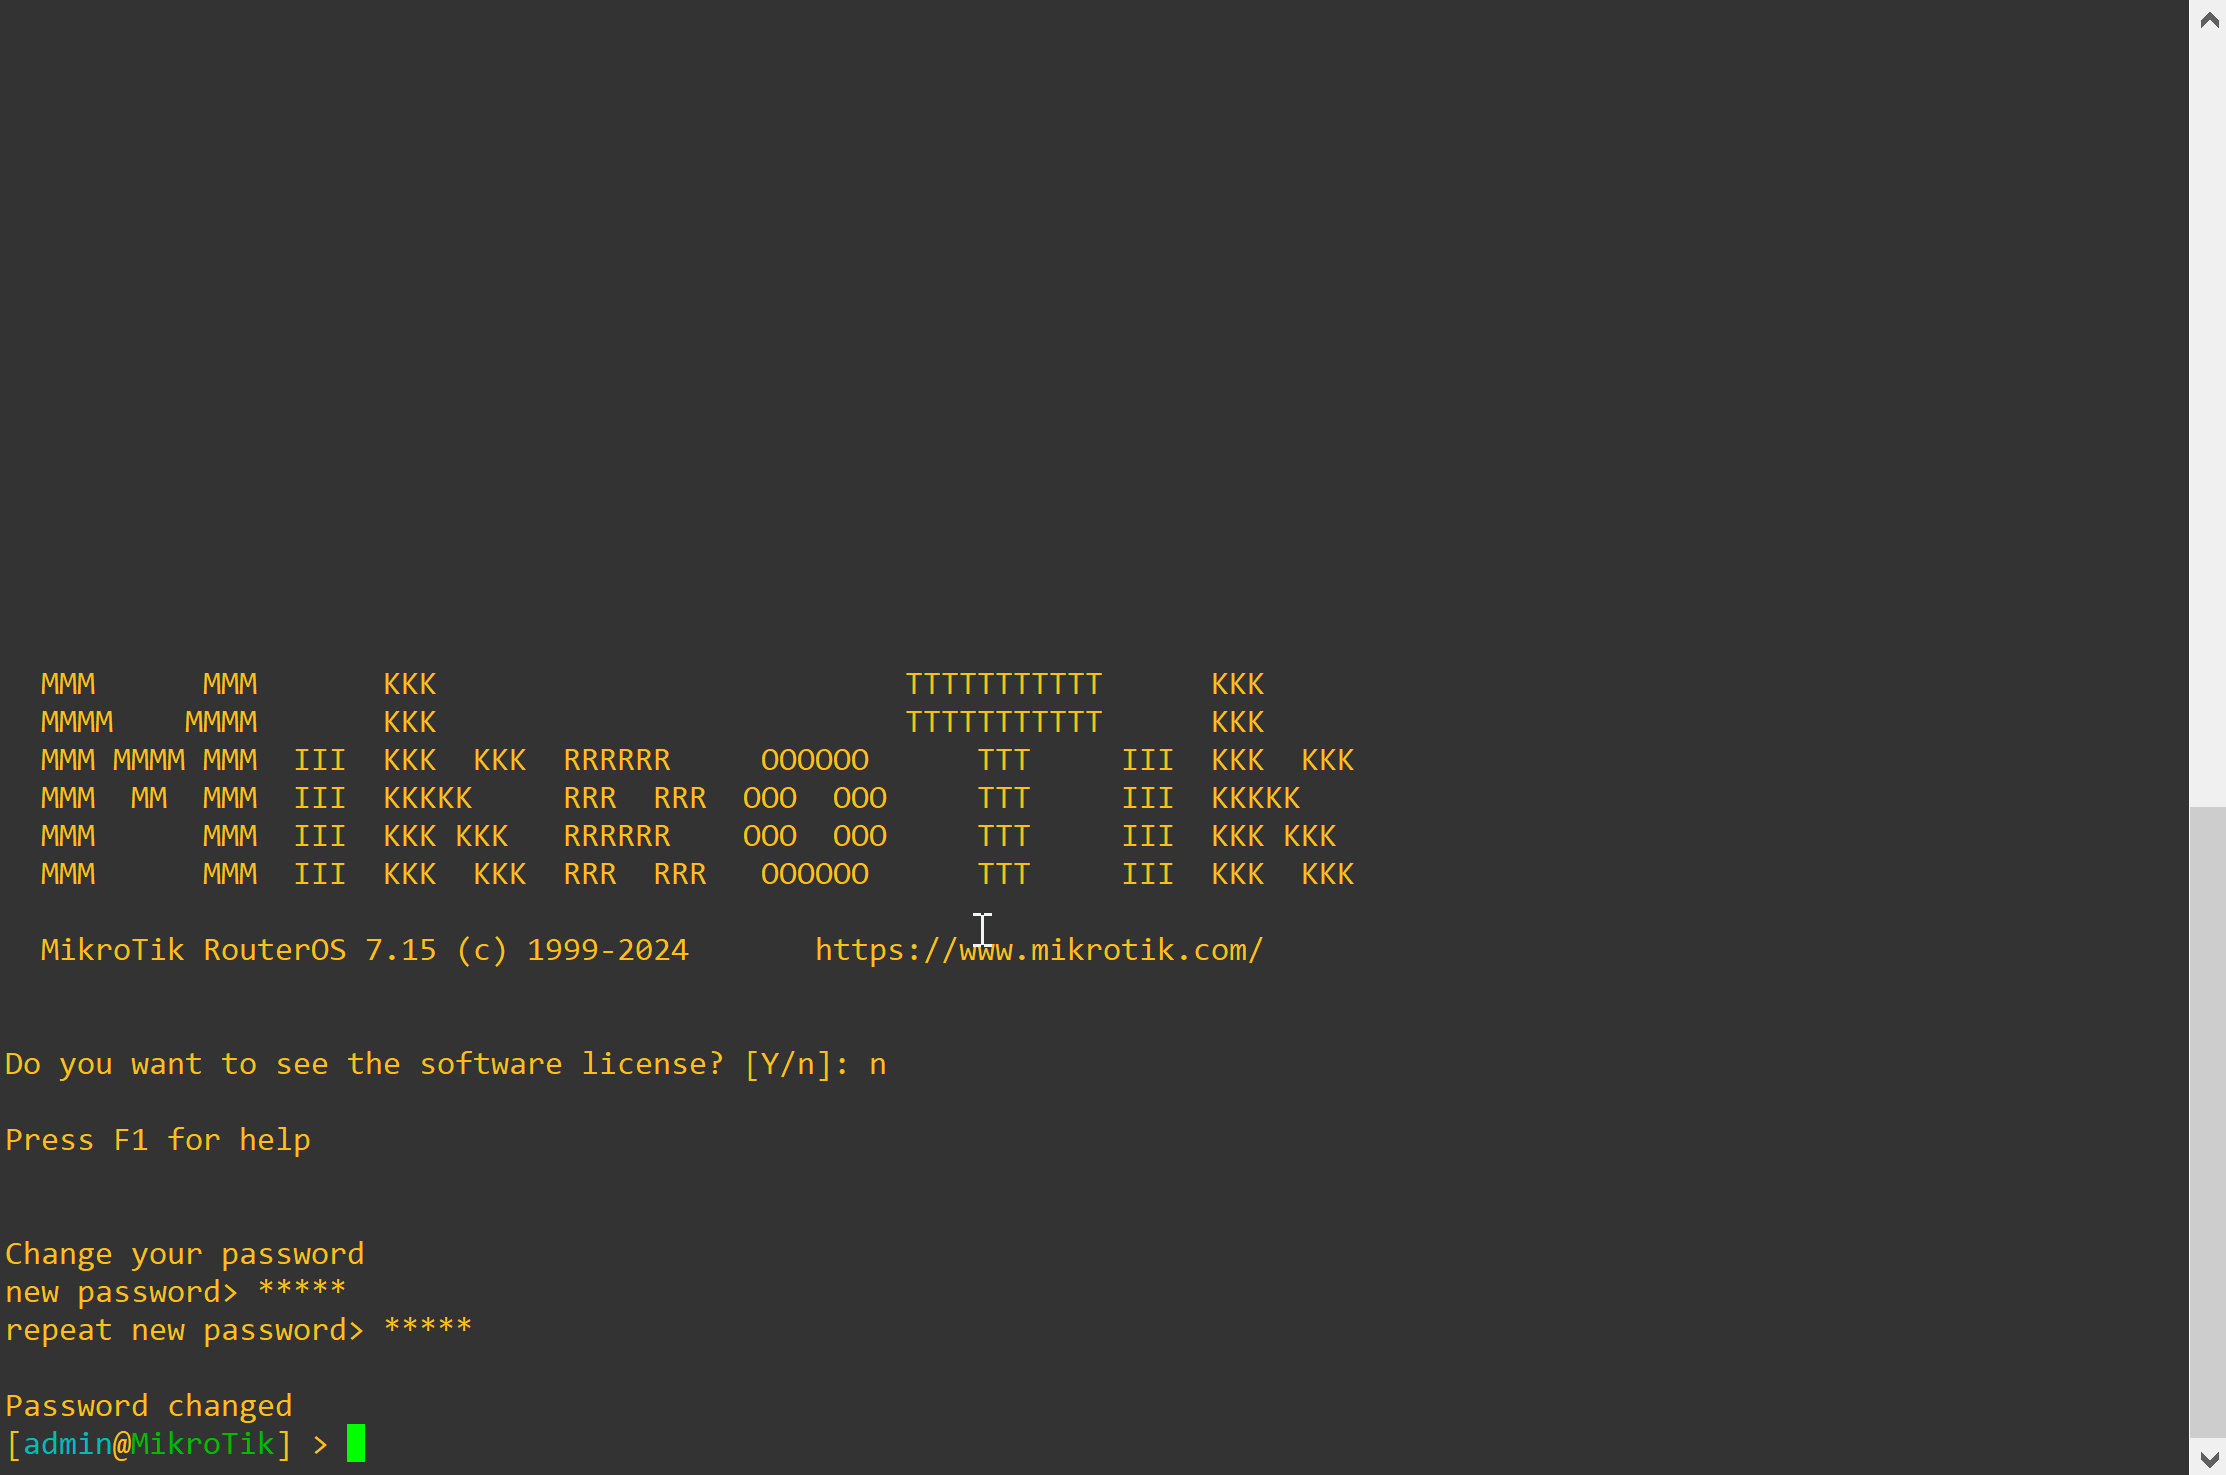Click the admin username label
This screenshot has height=1475, width=2226.
pyautogui.click(x=68, y=1444)
